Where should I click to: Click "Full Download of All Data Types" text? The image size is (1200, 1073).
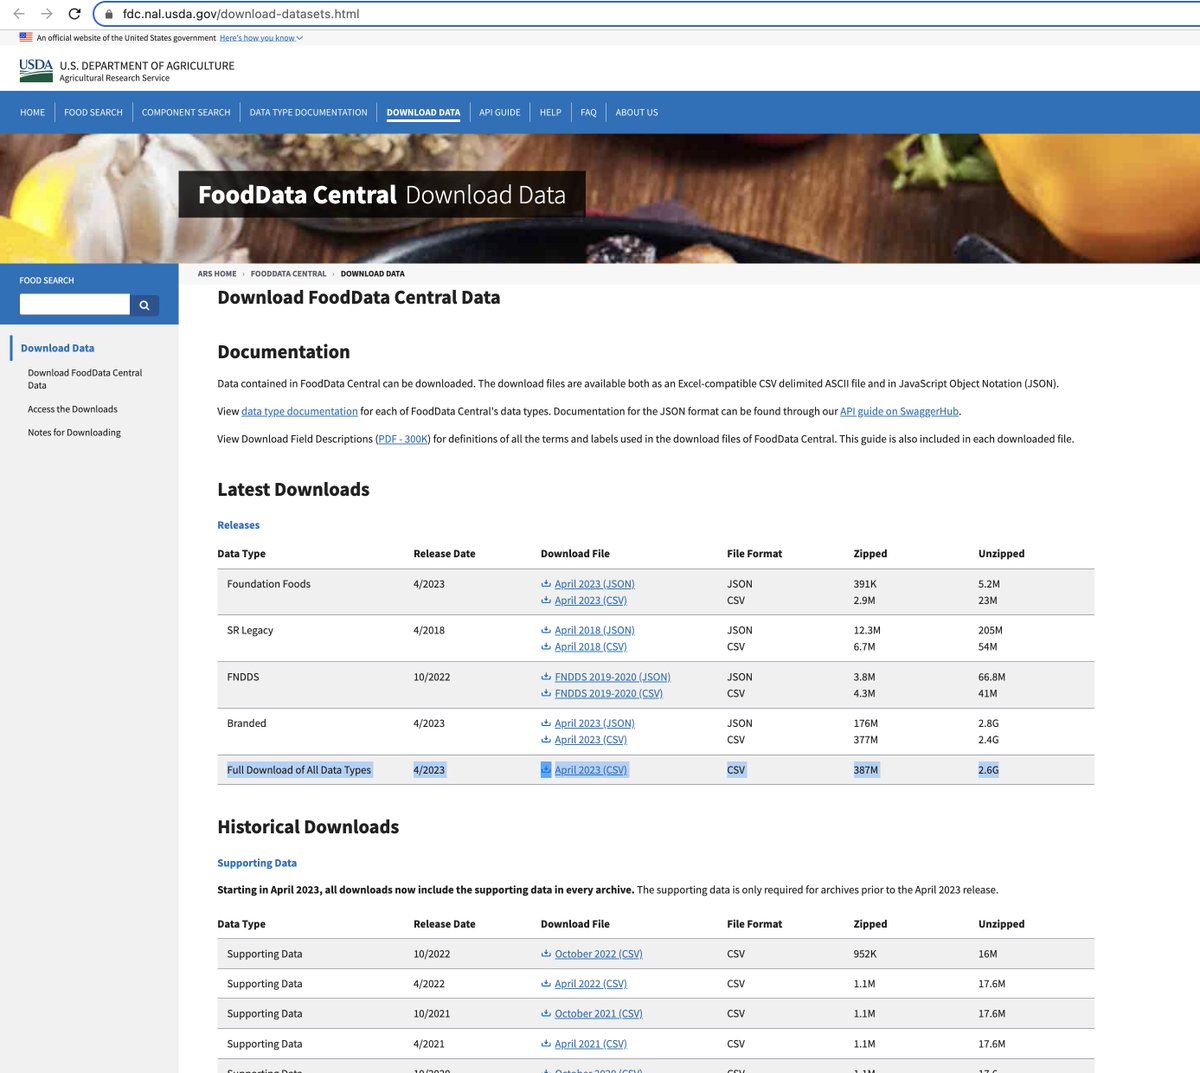[x=299, y=770]
